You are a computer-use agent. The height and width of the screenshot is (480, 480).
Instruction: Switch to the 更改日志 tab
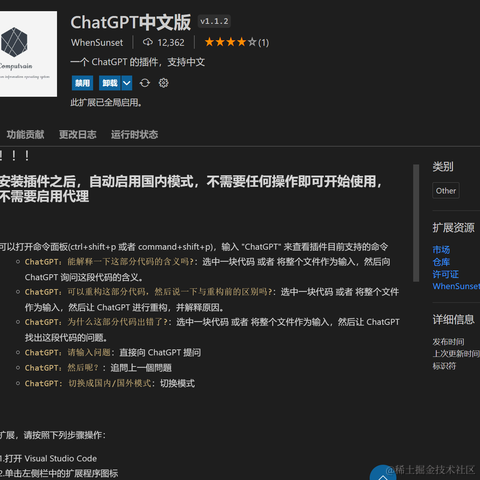click(78, 135)
